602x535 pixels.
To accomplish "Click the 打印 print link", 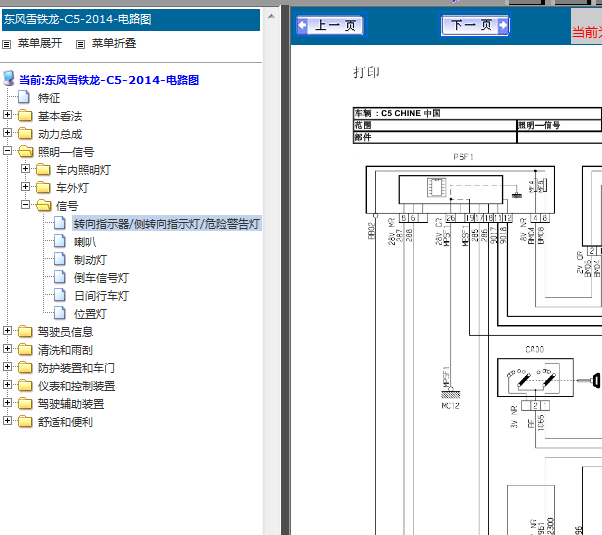I will (x=366, y=72).
